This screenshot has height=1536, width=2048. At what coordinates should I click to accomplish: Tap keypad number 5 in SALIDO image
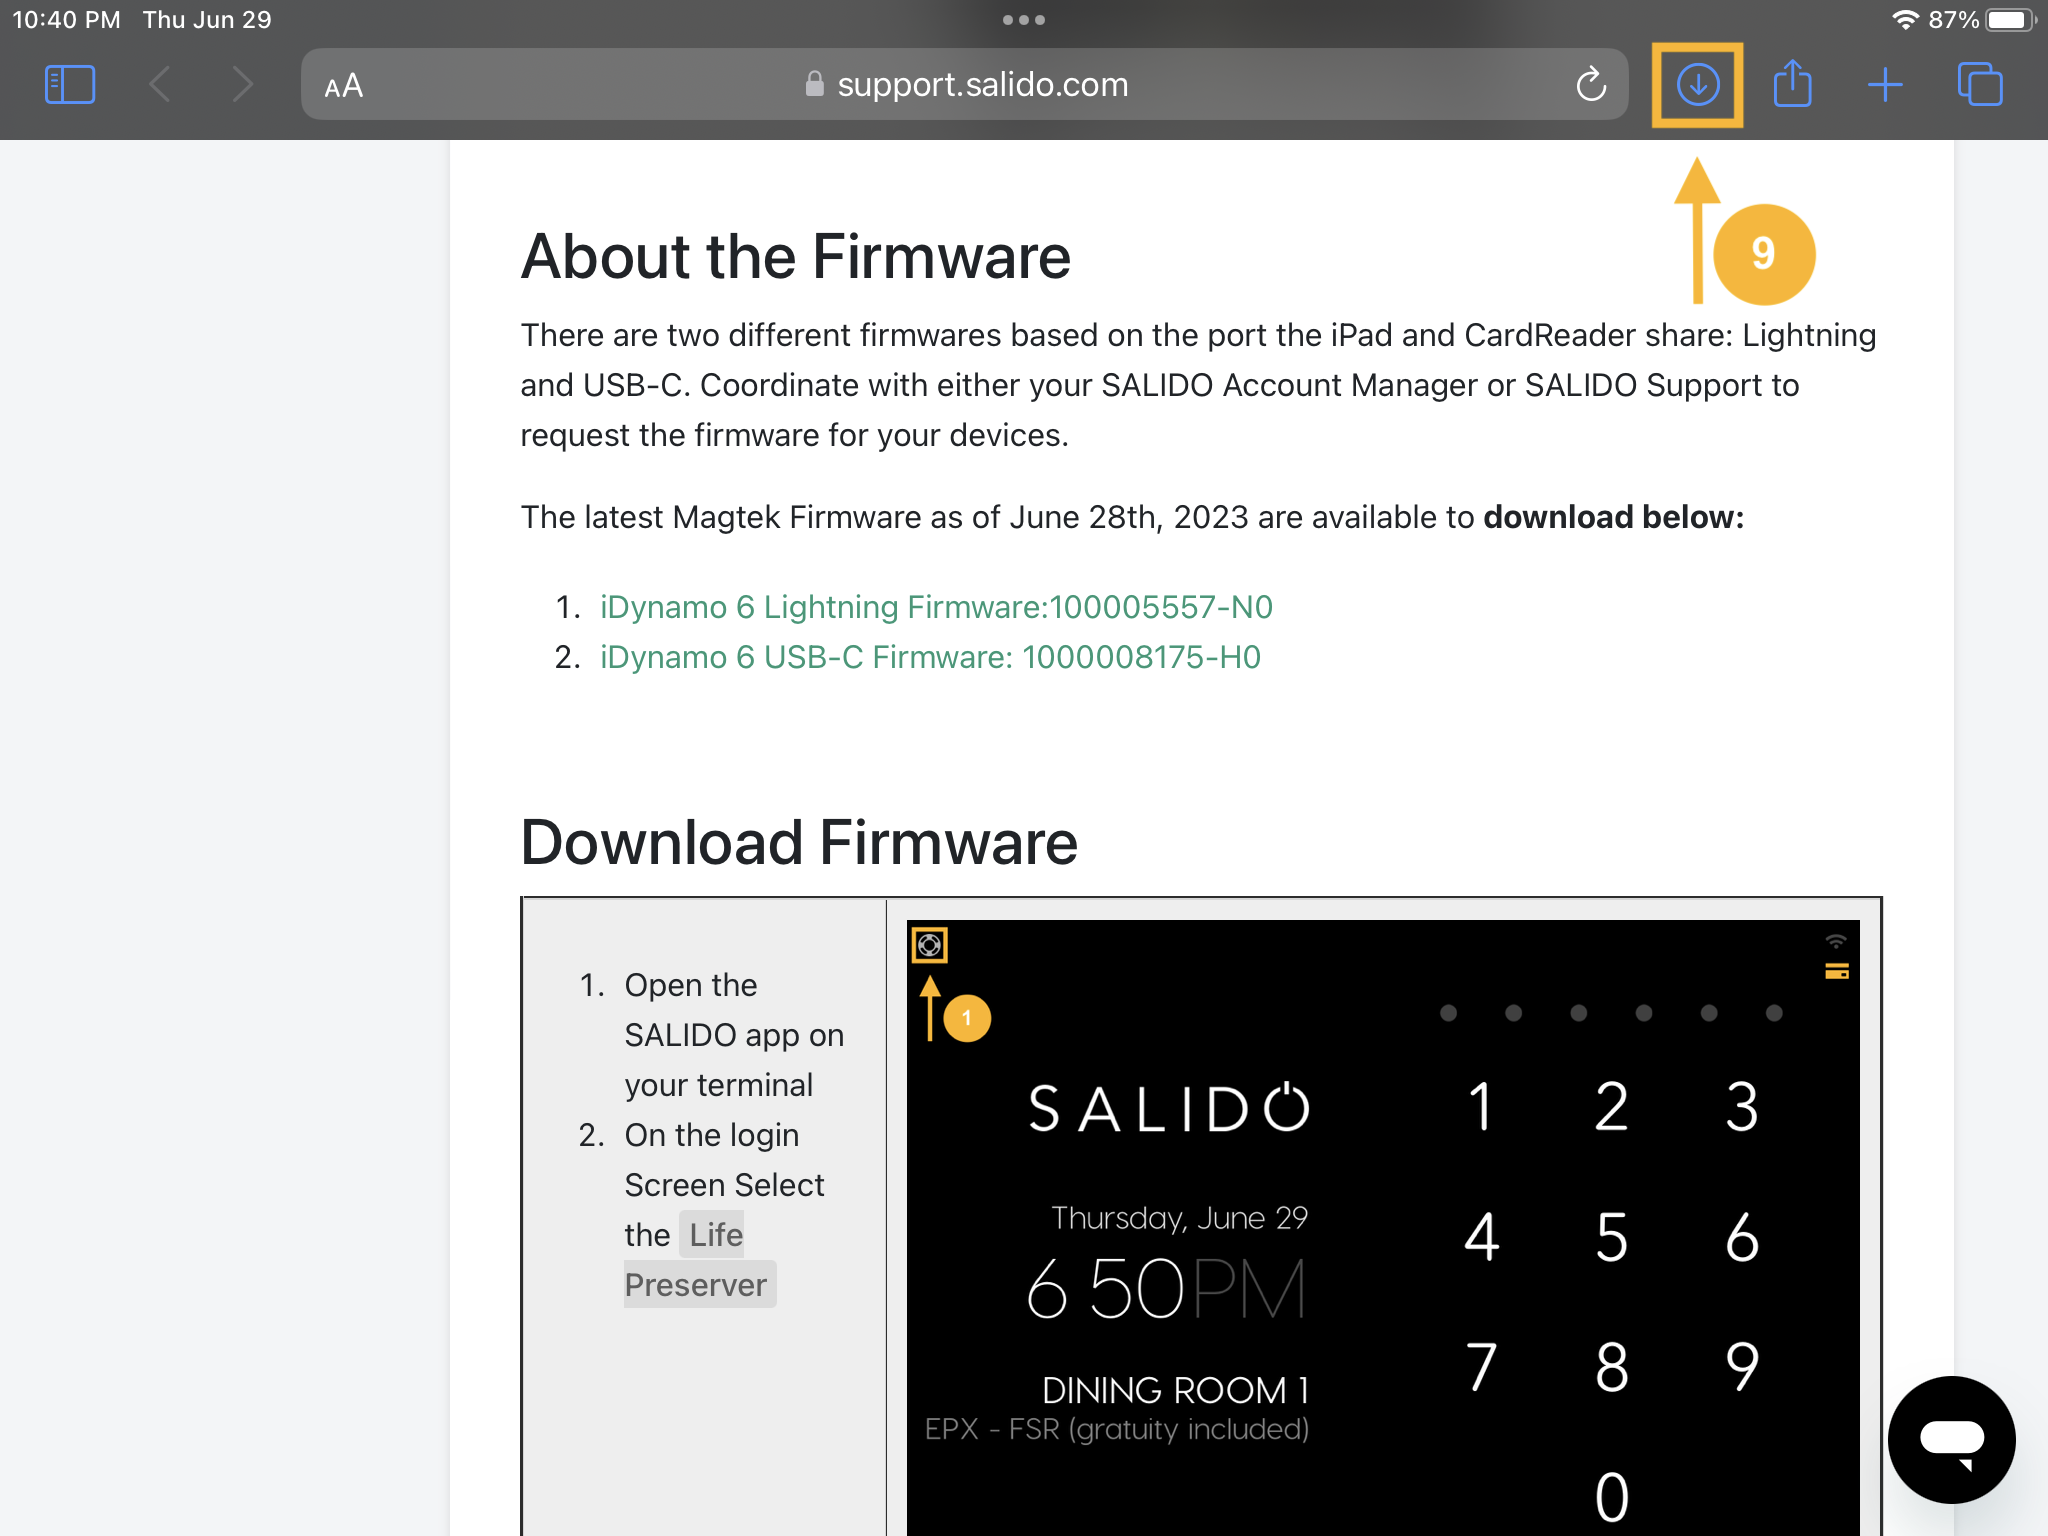1611,1237
